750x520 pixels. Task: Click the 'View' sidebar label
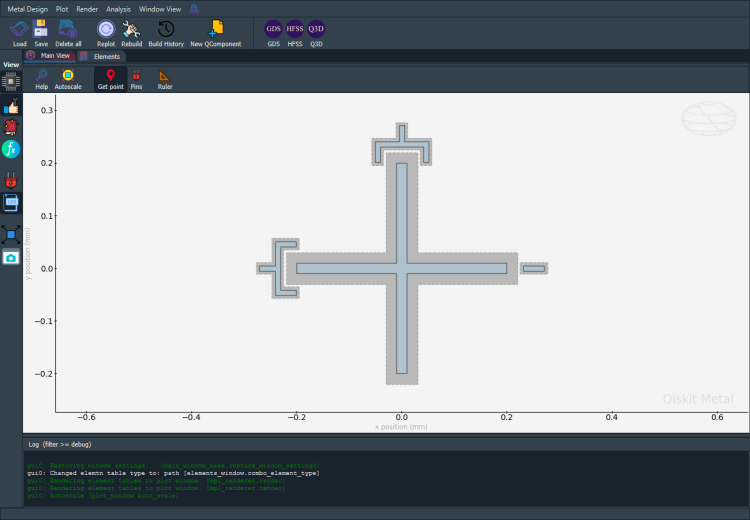coord(11,65)
